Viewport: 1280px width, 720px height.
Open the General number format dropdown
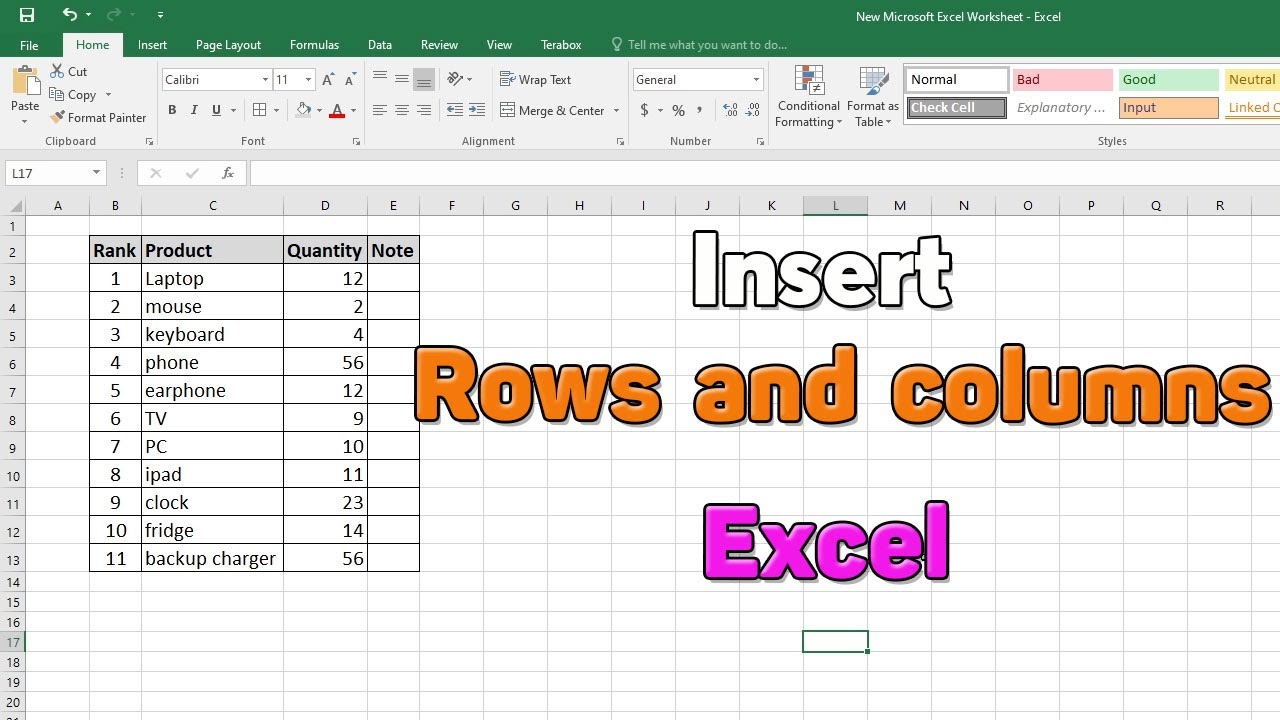[757, 80]
